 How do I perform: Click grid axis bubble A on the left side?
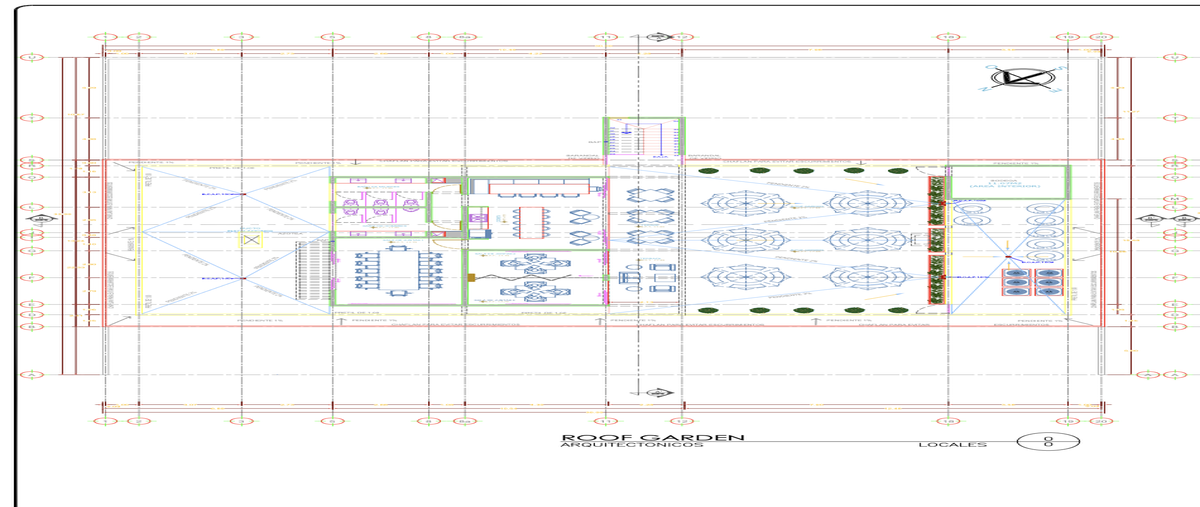(x=32, y=375)
